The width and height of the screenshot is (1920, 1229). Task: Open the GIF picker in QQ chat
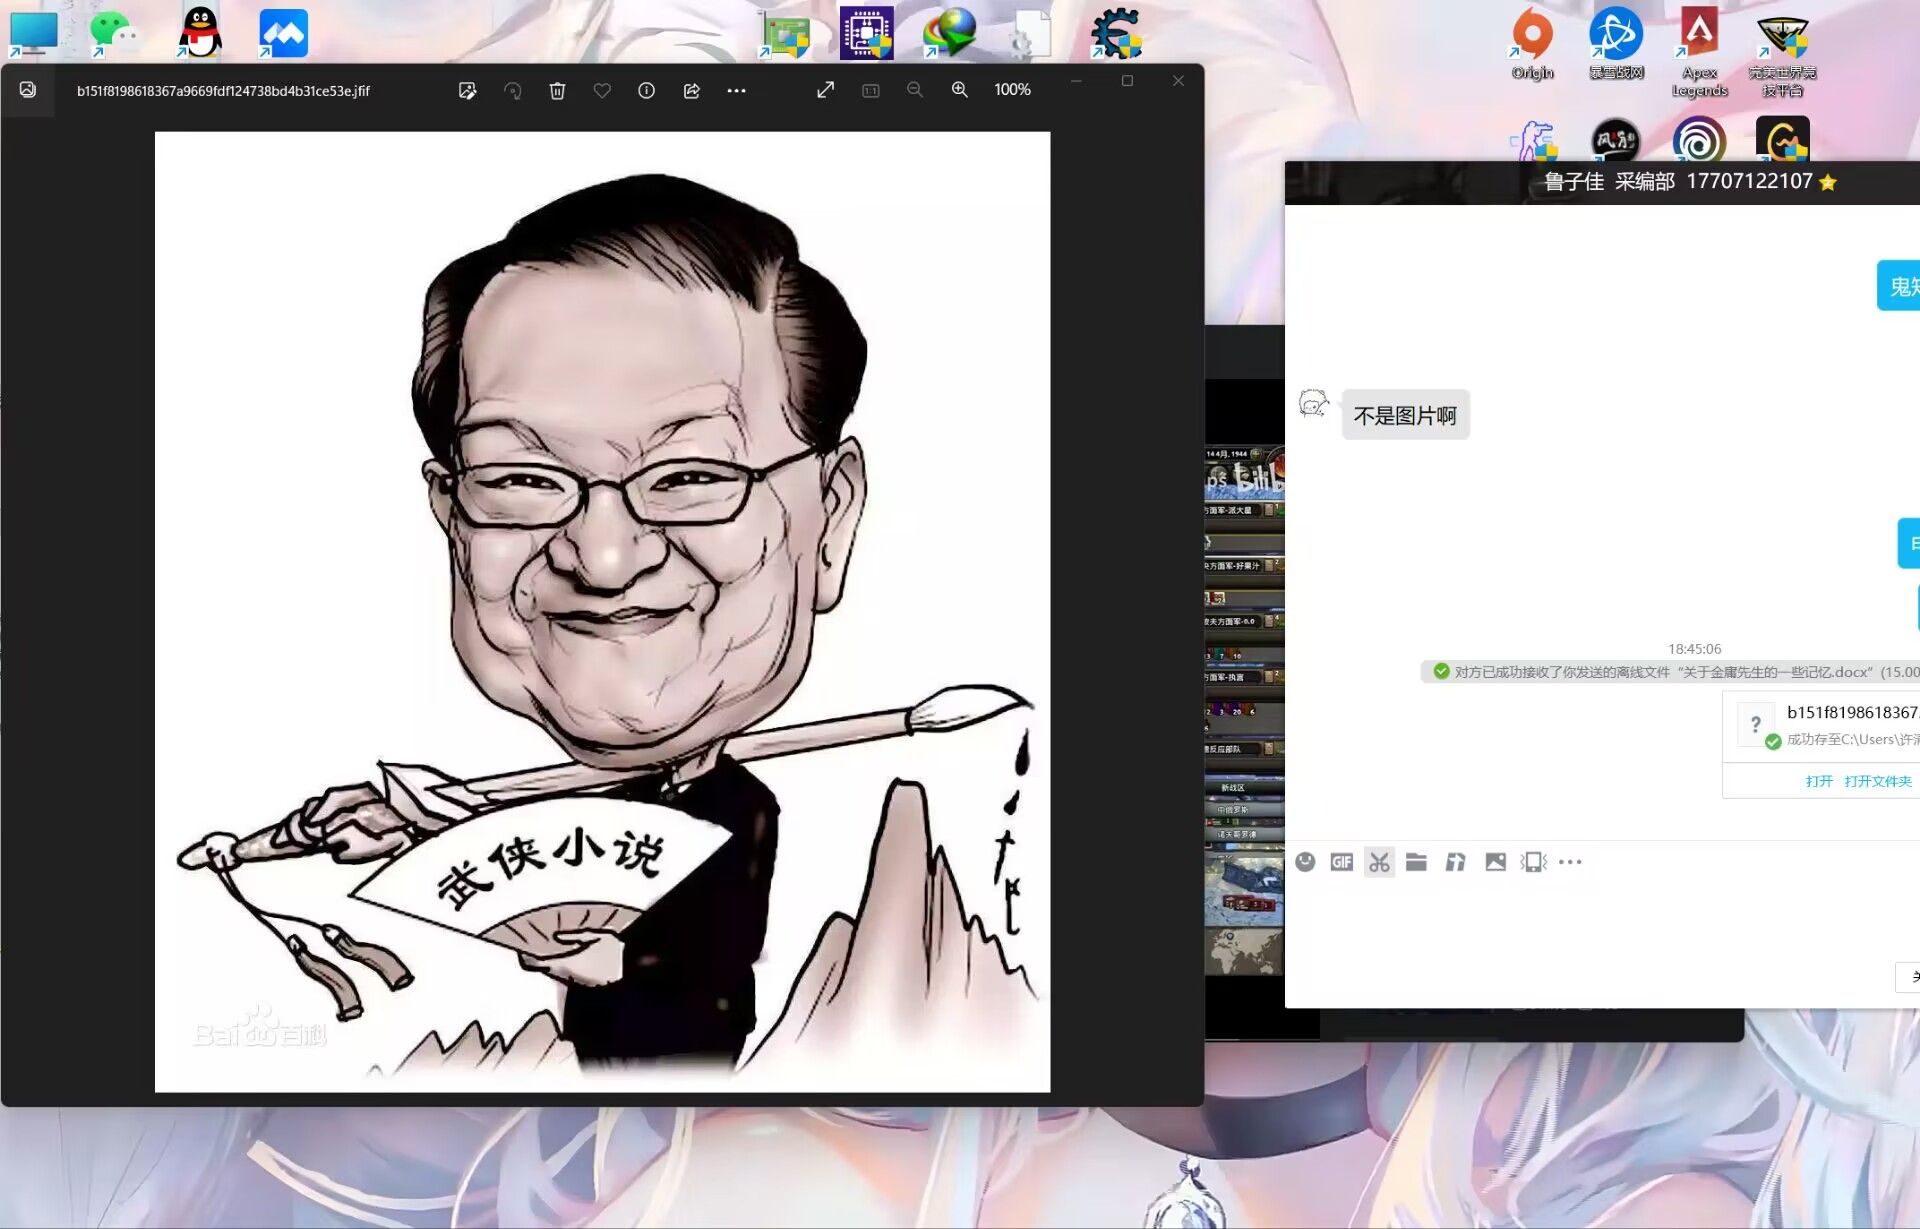1342,862
